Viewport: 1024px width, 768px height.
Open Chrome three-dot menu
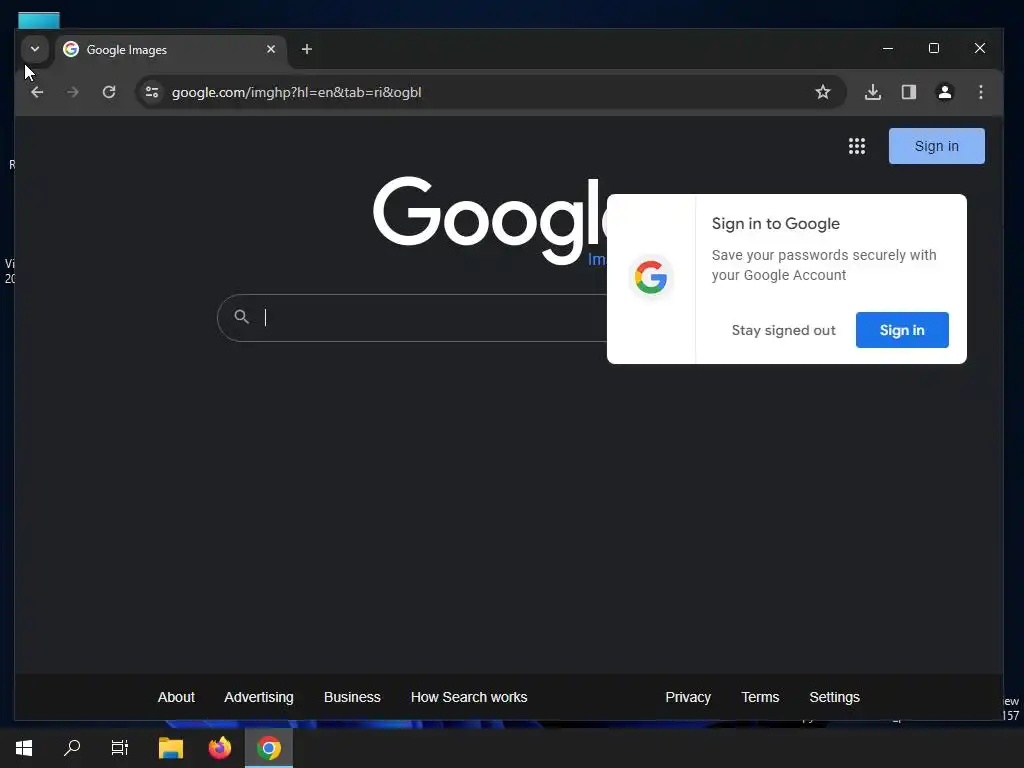coord(980,92)
